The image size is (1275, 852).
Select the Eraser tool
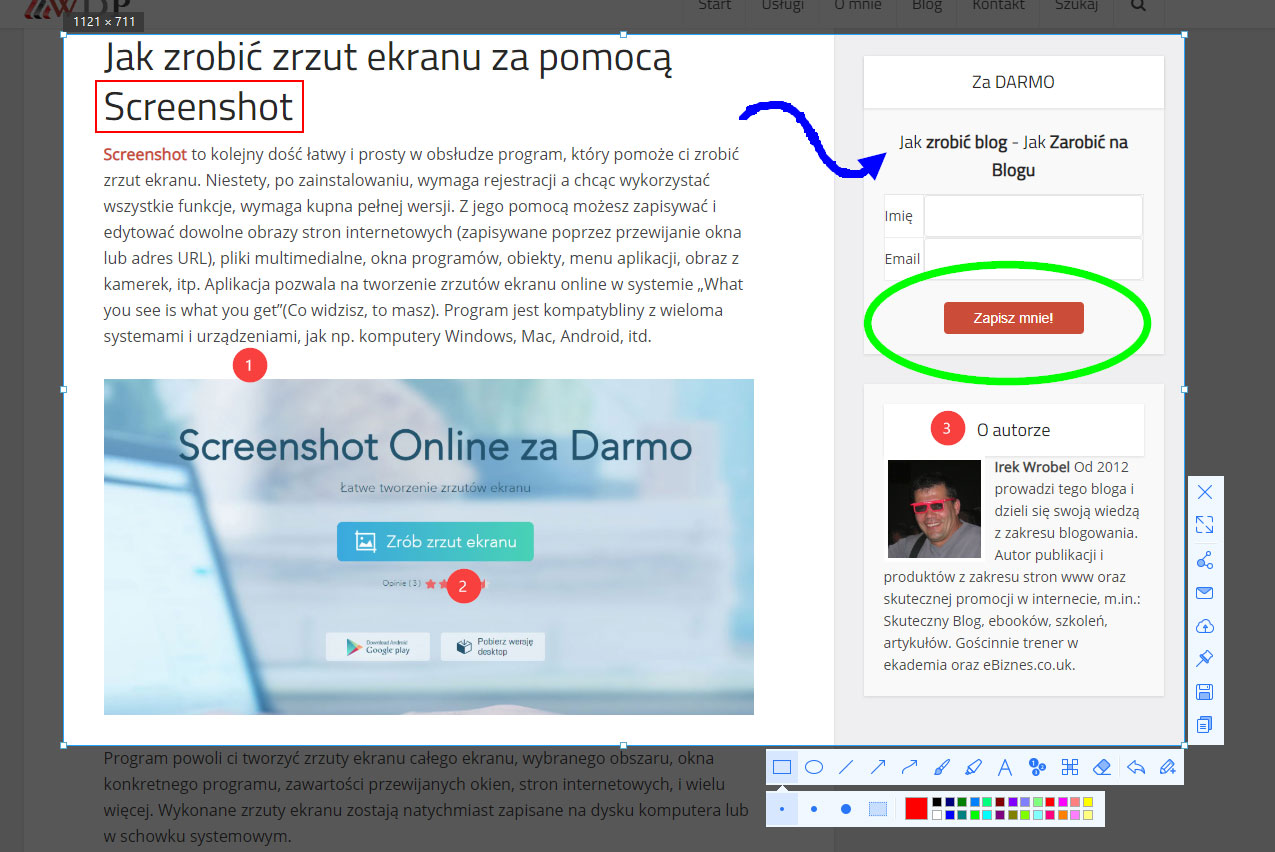(1102, 767)
